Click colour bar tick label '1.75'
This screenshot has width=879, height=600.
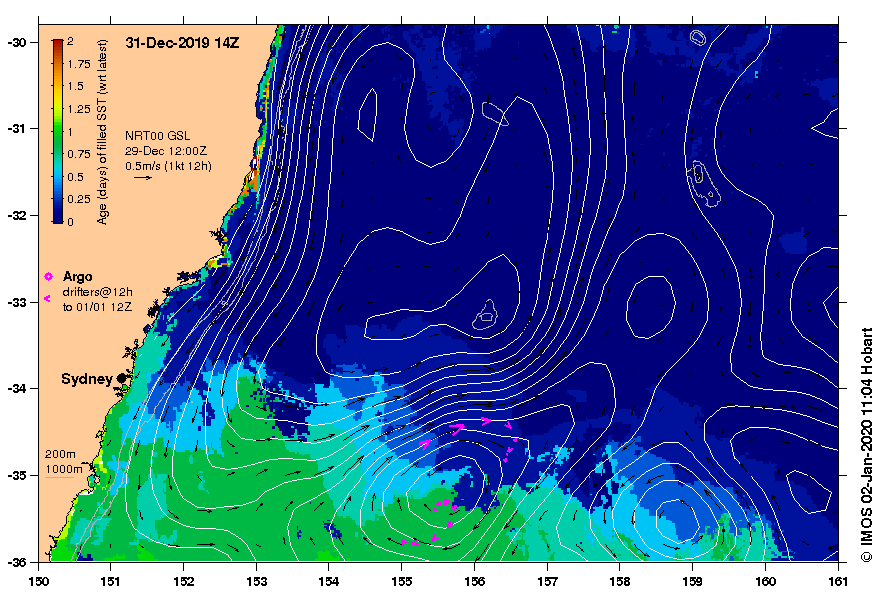tap(79, 64)
